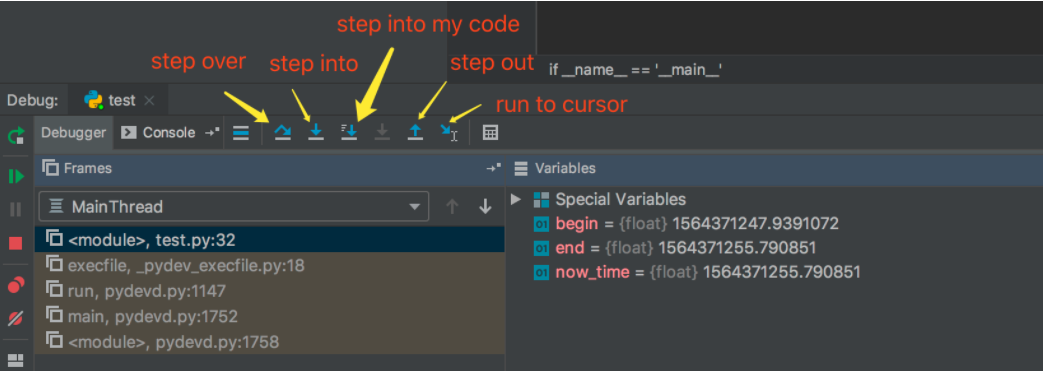Open the MainThread dropdown

pos(233,206)
